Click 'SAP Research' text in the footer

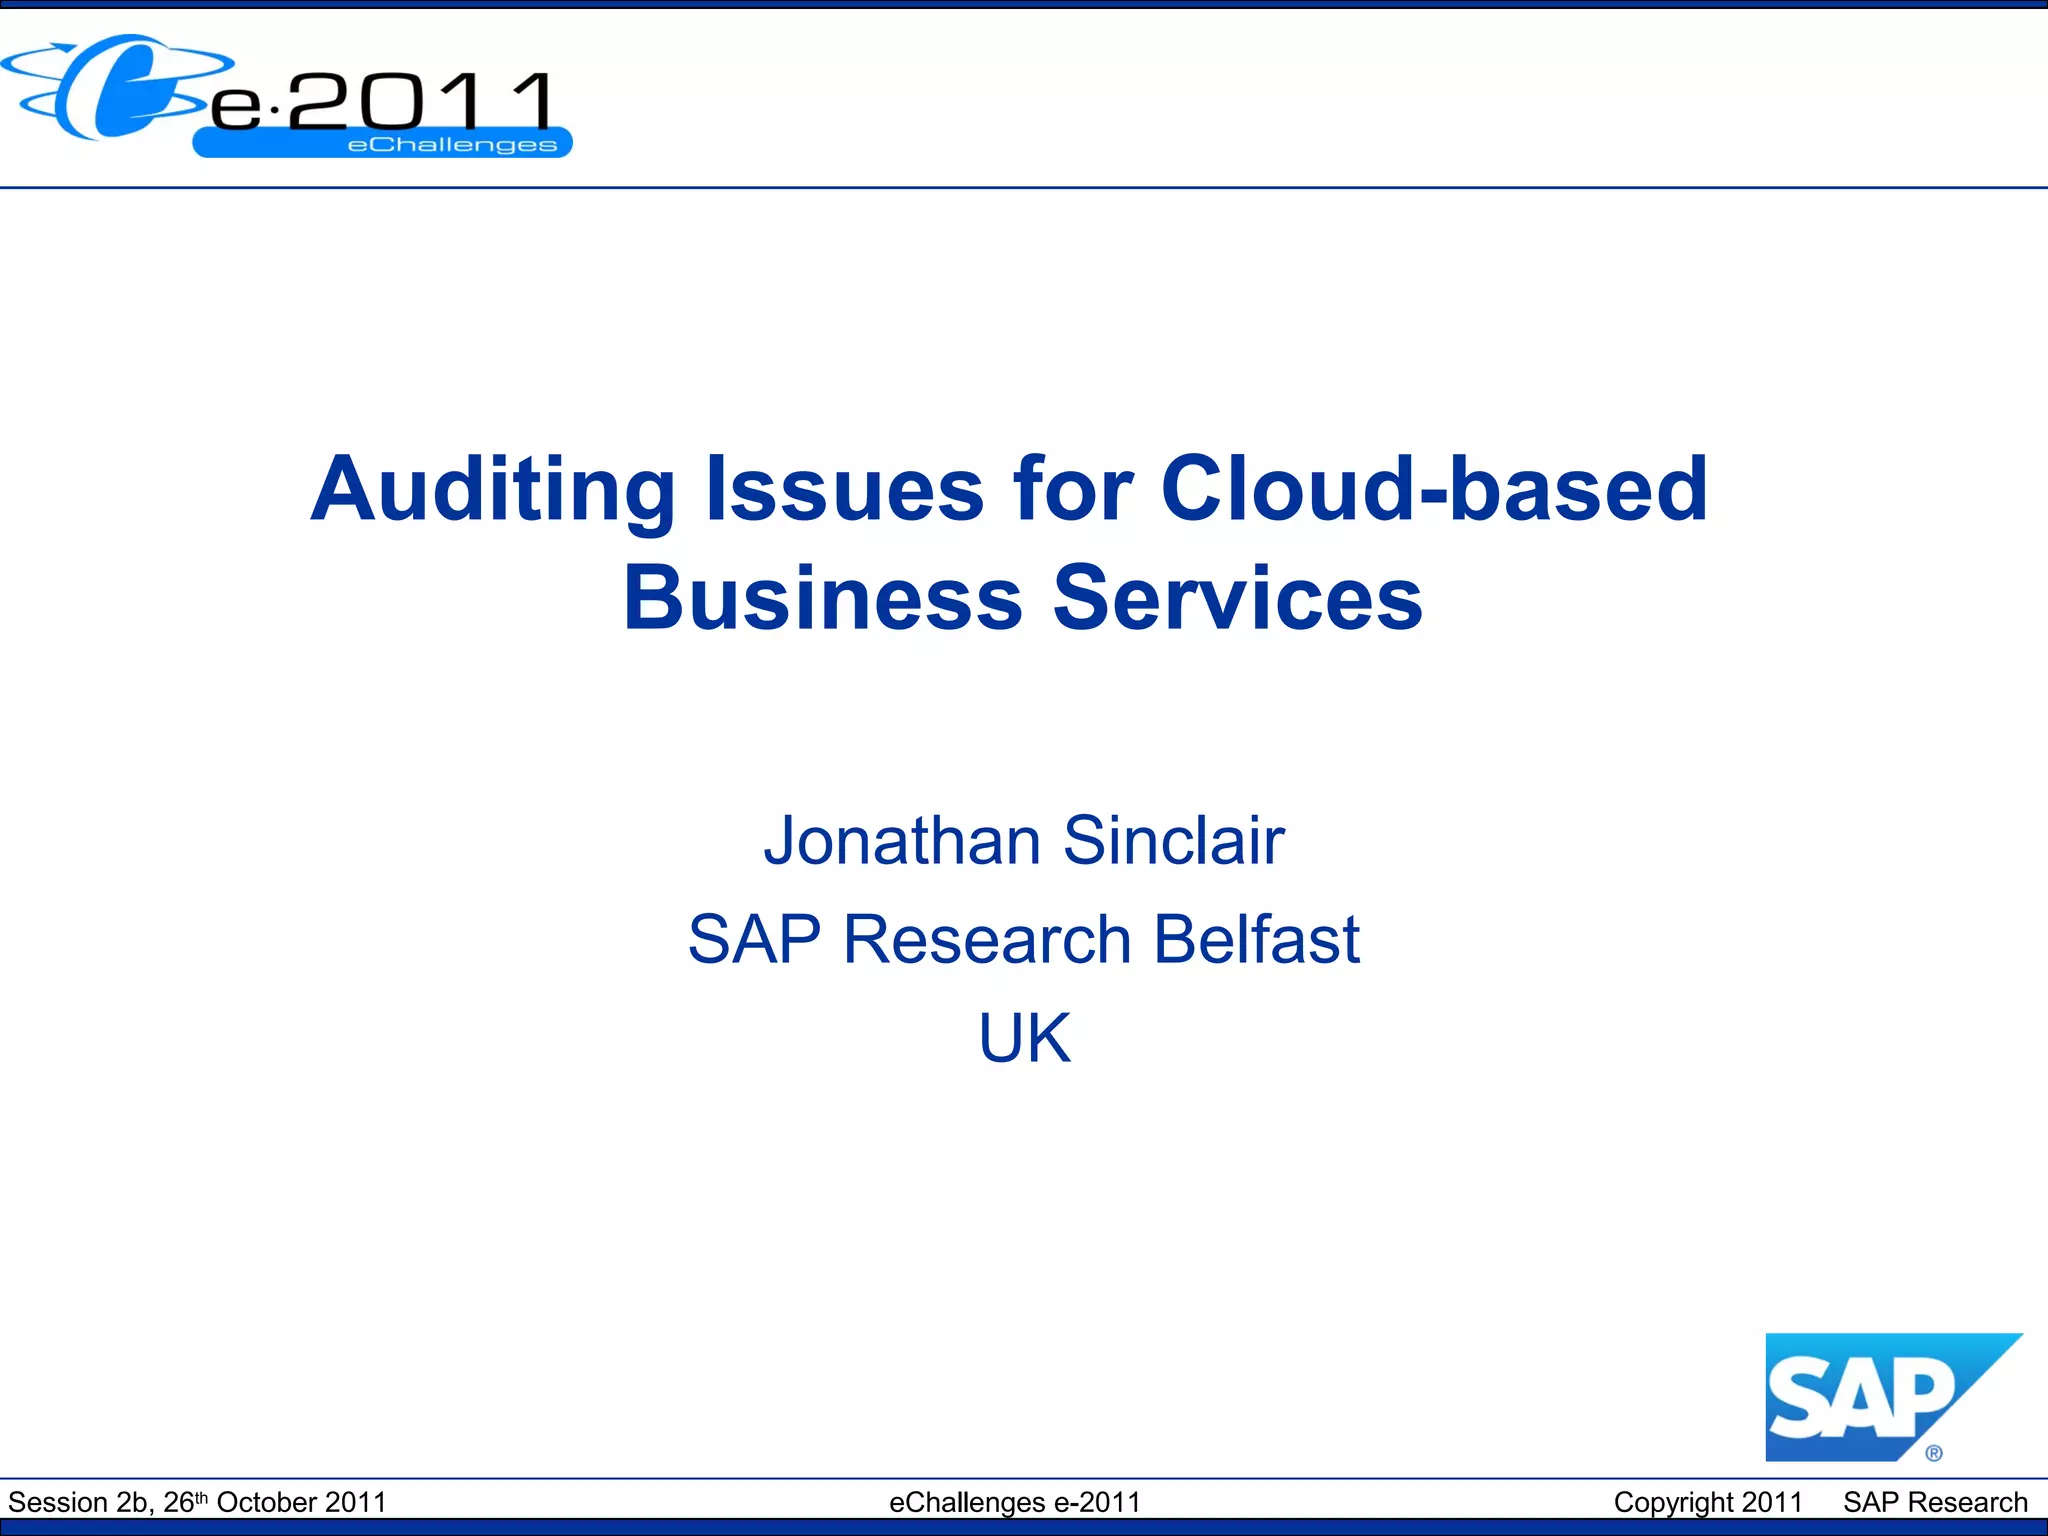(1935, 1502)
